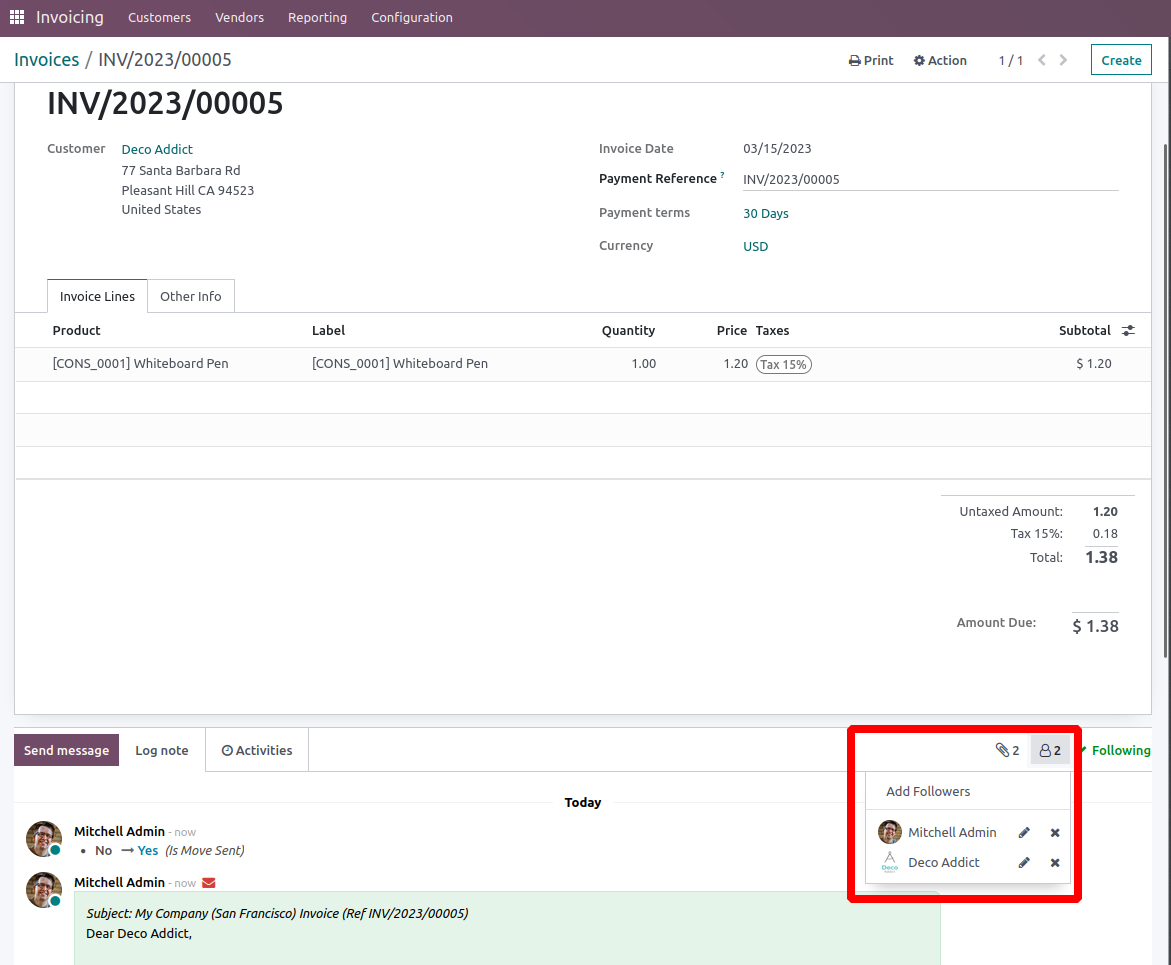This screenshot has width=1171, height=965.
Task: Click the Payment Reference input field
Action: click(931, 179)
